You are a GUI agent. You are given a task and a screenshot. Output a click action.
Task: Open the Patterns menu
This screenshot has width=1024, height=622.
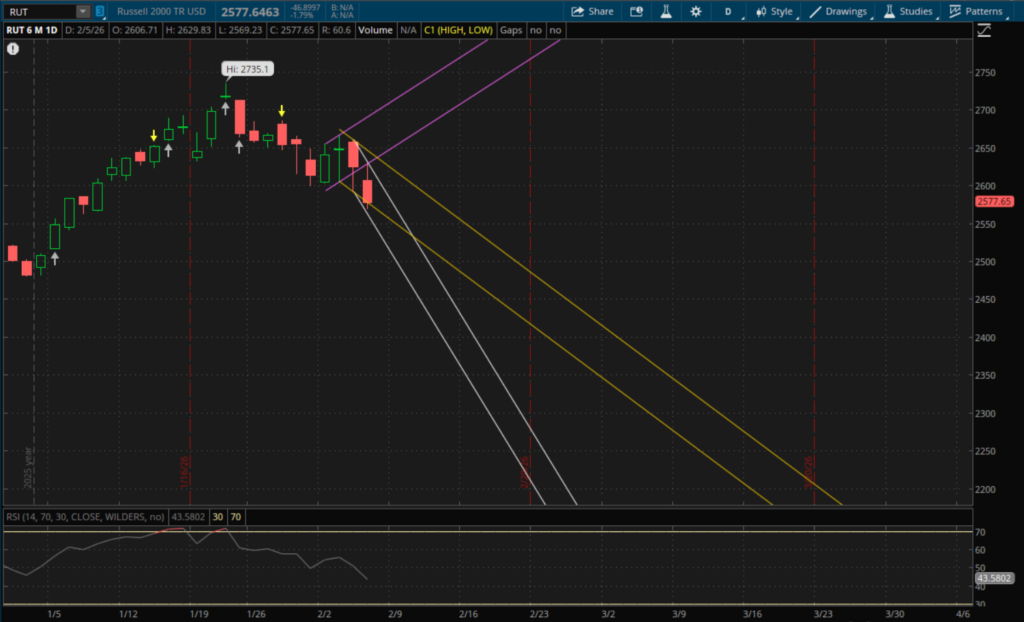click(976, 12)
